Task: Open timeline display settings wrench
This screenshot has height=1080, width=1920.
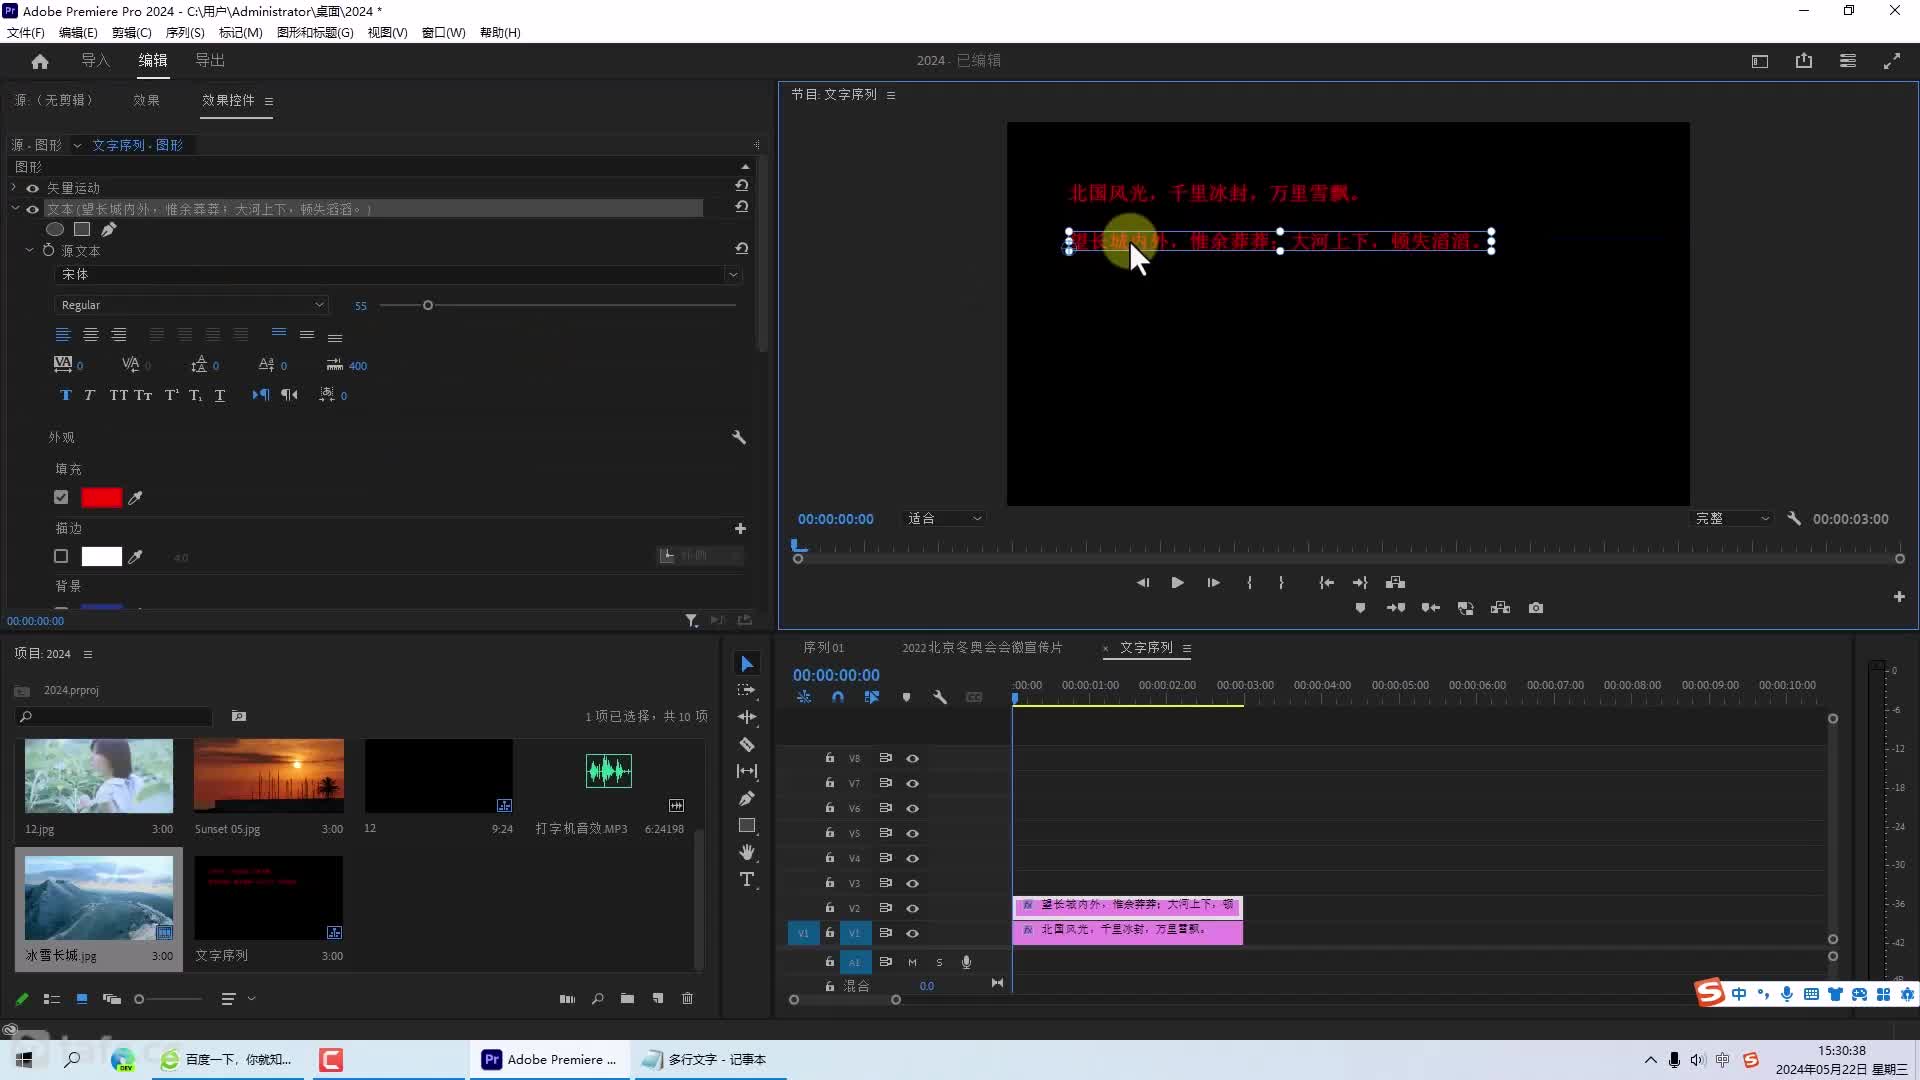Action: [x=940, y=697]
